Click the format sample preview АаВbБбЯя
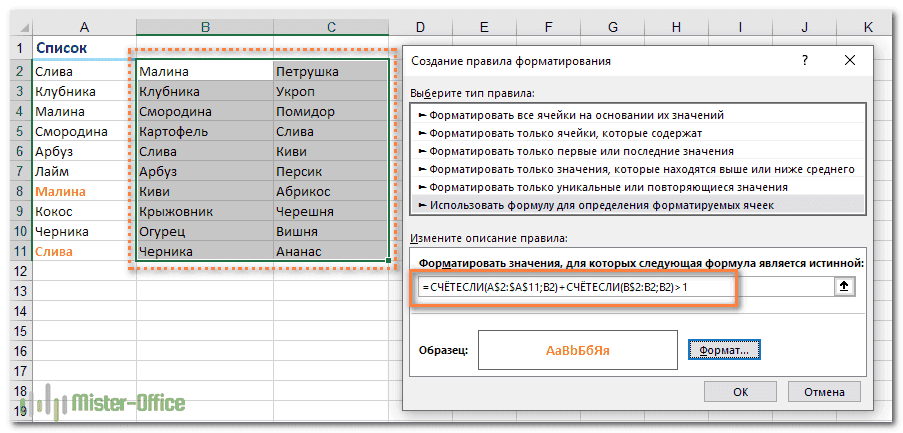The image size is (903, 433). (x=577, y=351)
